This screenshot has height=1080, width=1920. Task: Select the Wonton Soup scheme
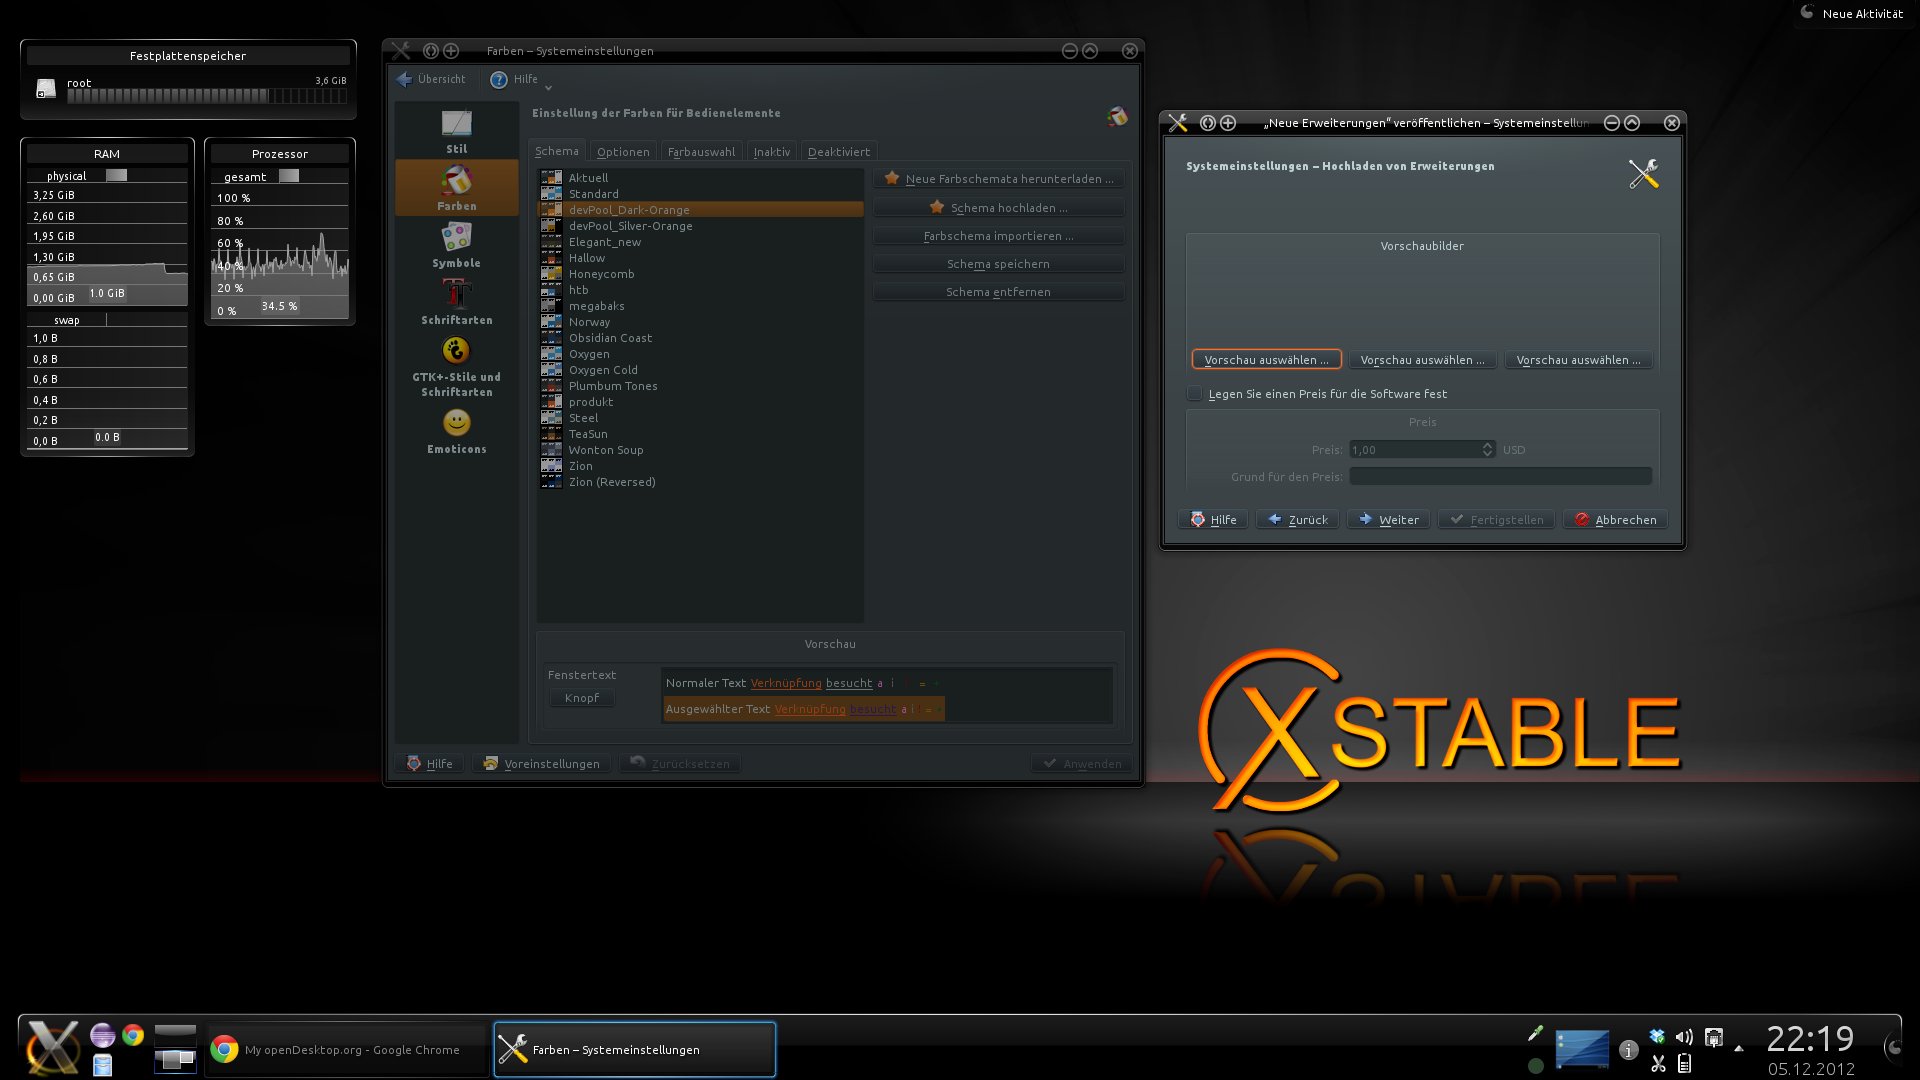point(700,450)
